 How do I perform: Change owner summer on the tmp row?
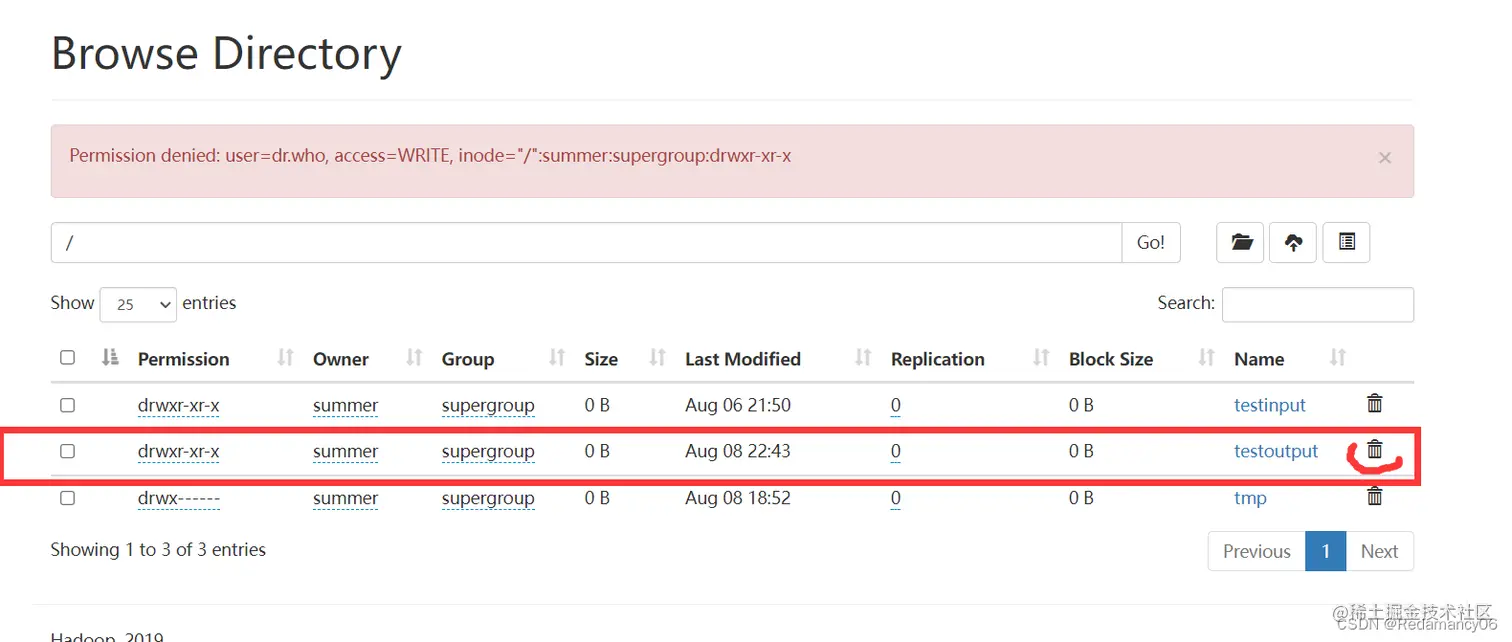pyautogui.click(x=345, y=498)
